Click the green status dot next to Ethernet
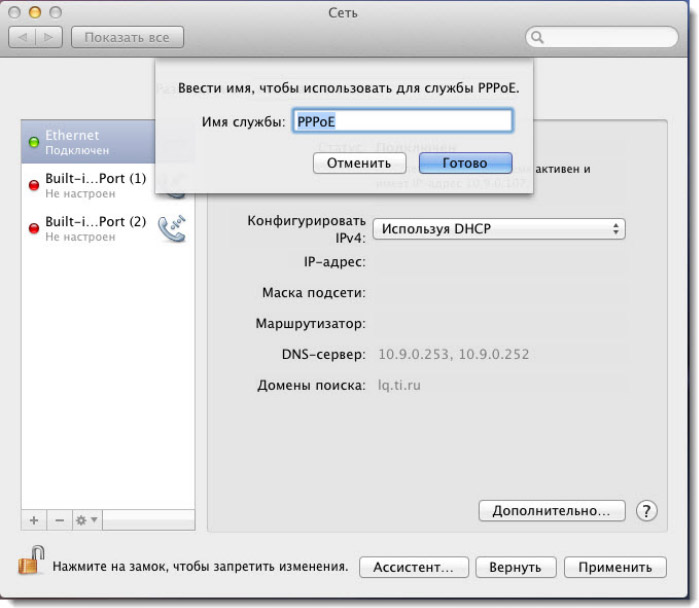The width and height of the screenshot is (699, 608). tap(34, 143)
